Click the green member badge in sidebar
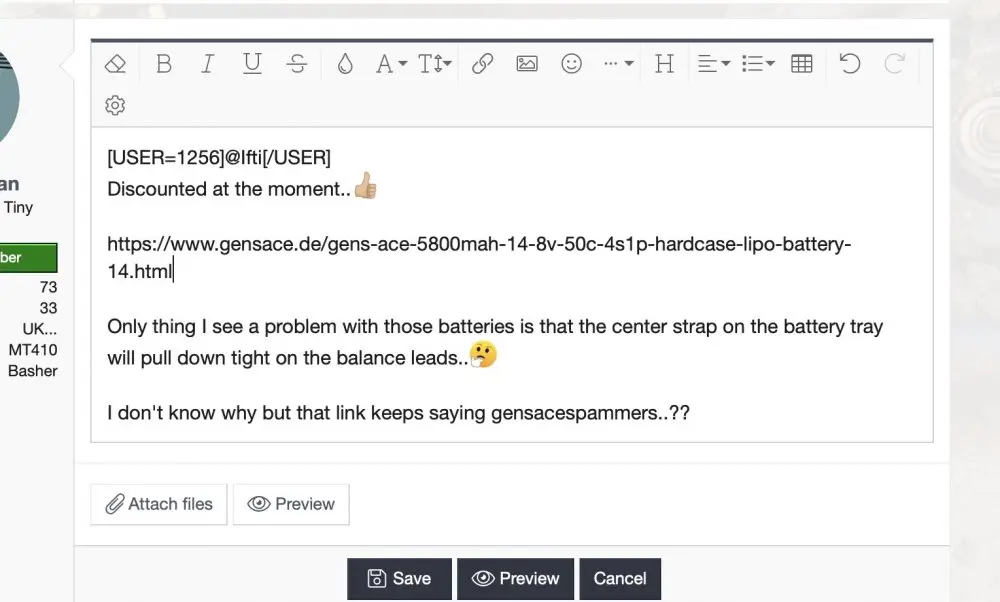This screenshot has width=1000, height=602. (28, 258)
